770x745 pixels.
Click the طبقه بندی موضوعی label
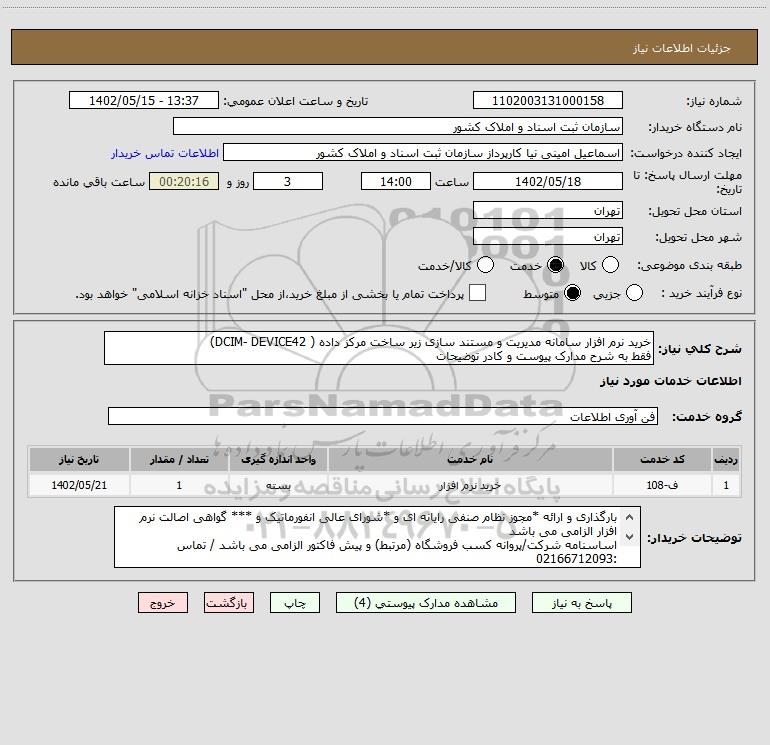click(x=689, y=266)
